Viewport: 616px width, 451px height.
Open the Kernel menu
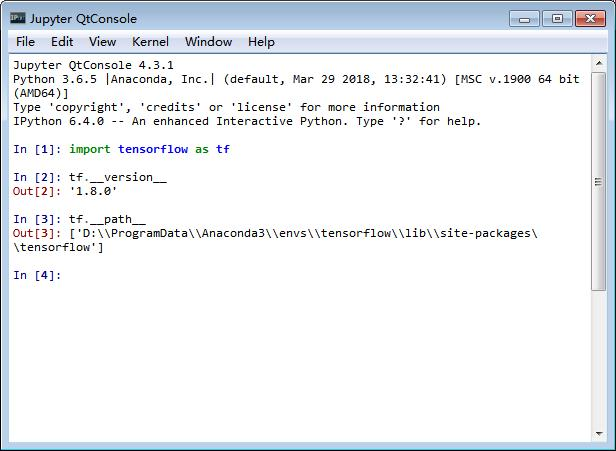pos(150,42)
